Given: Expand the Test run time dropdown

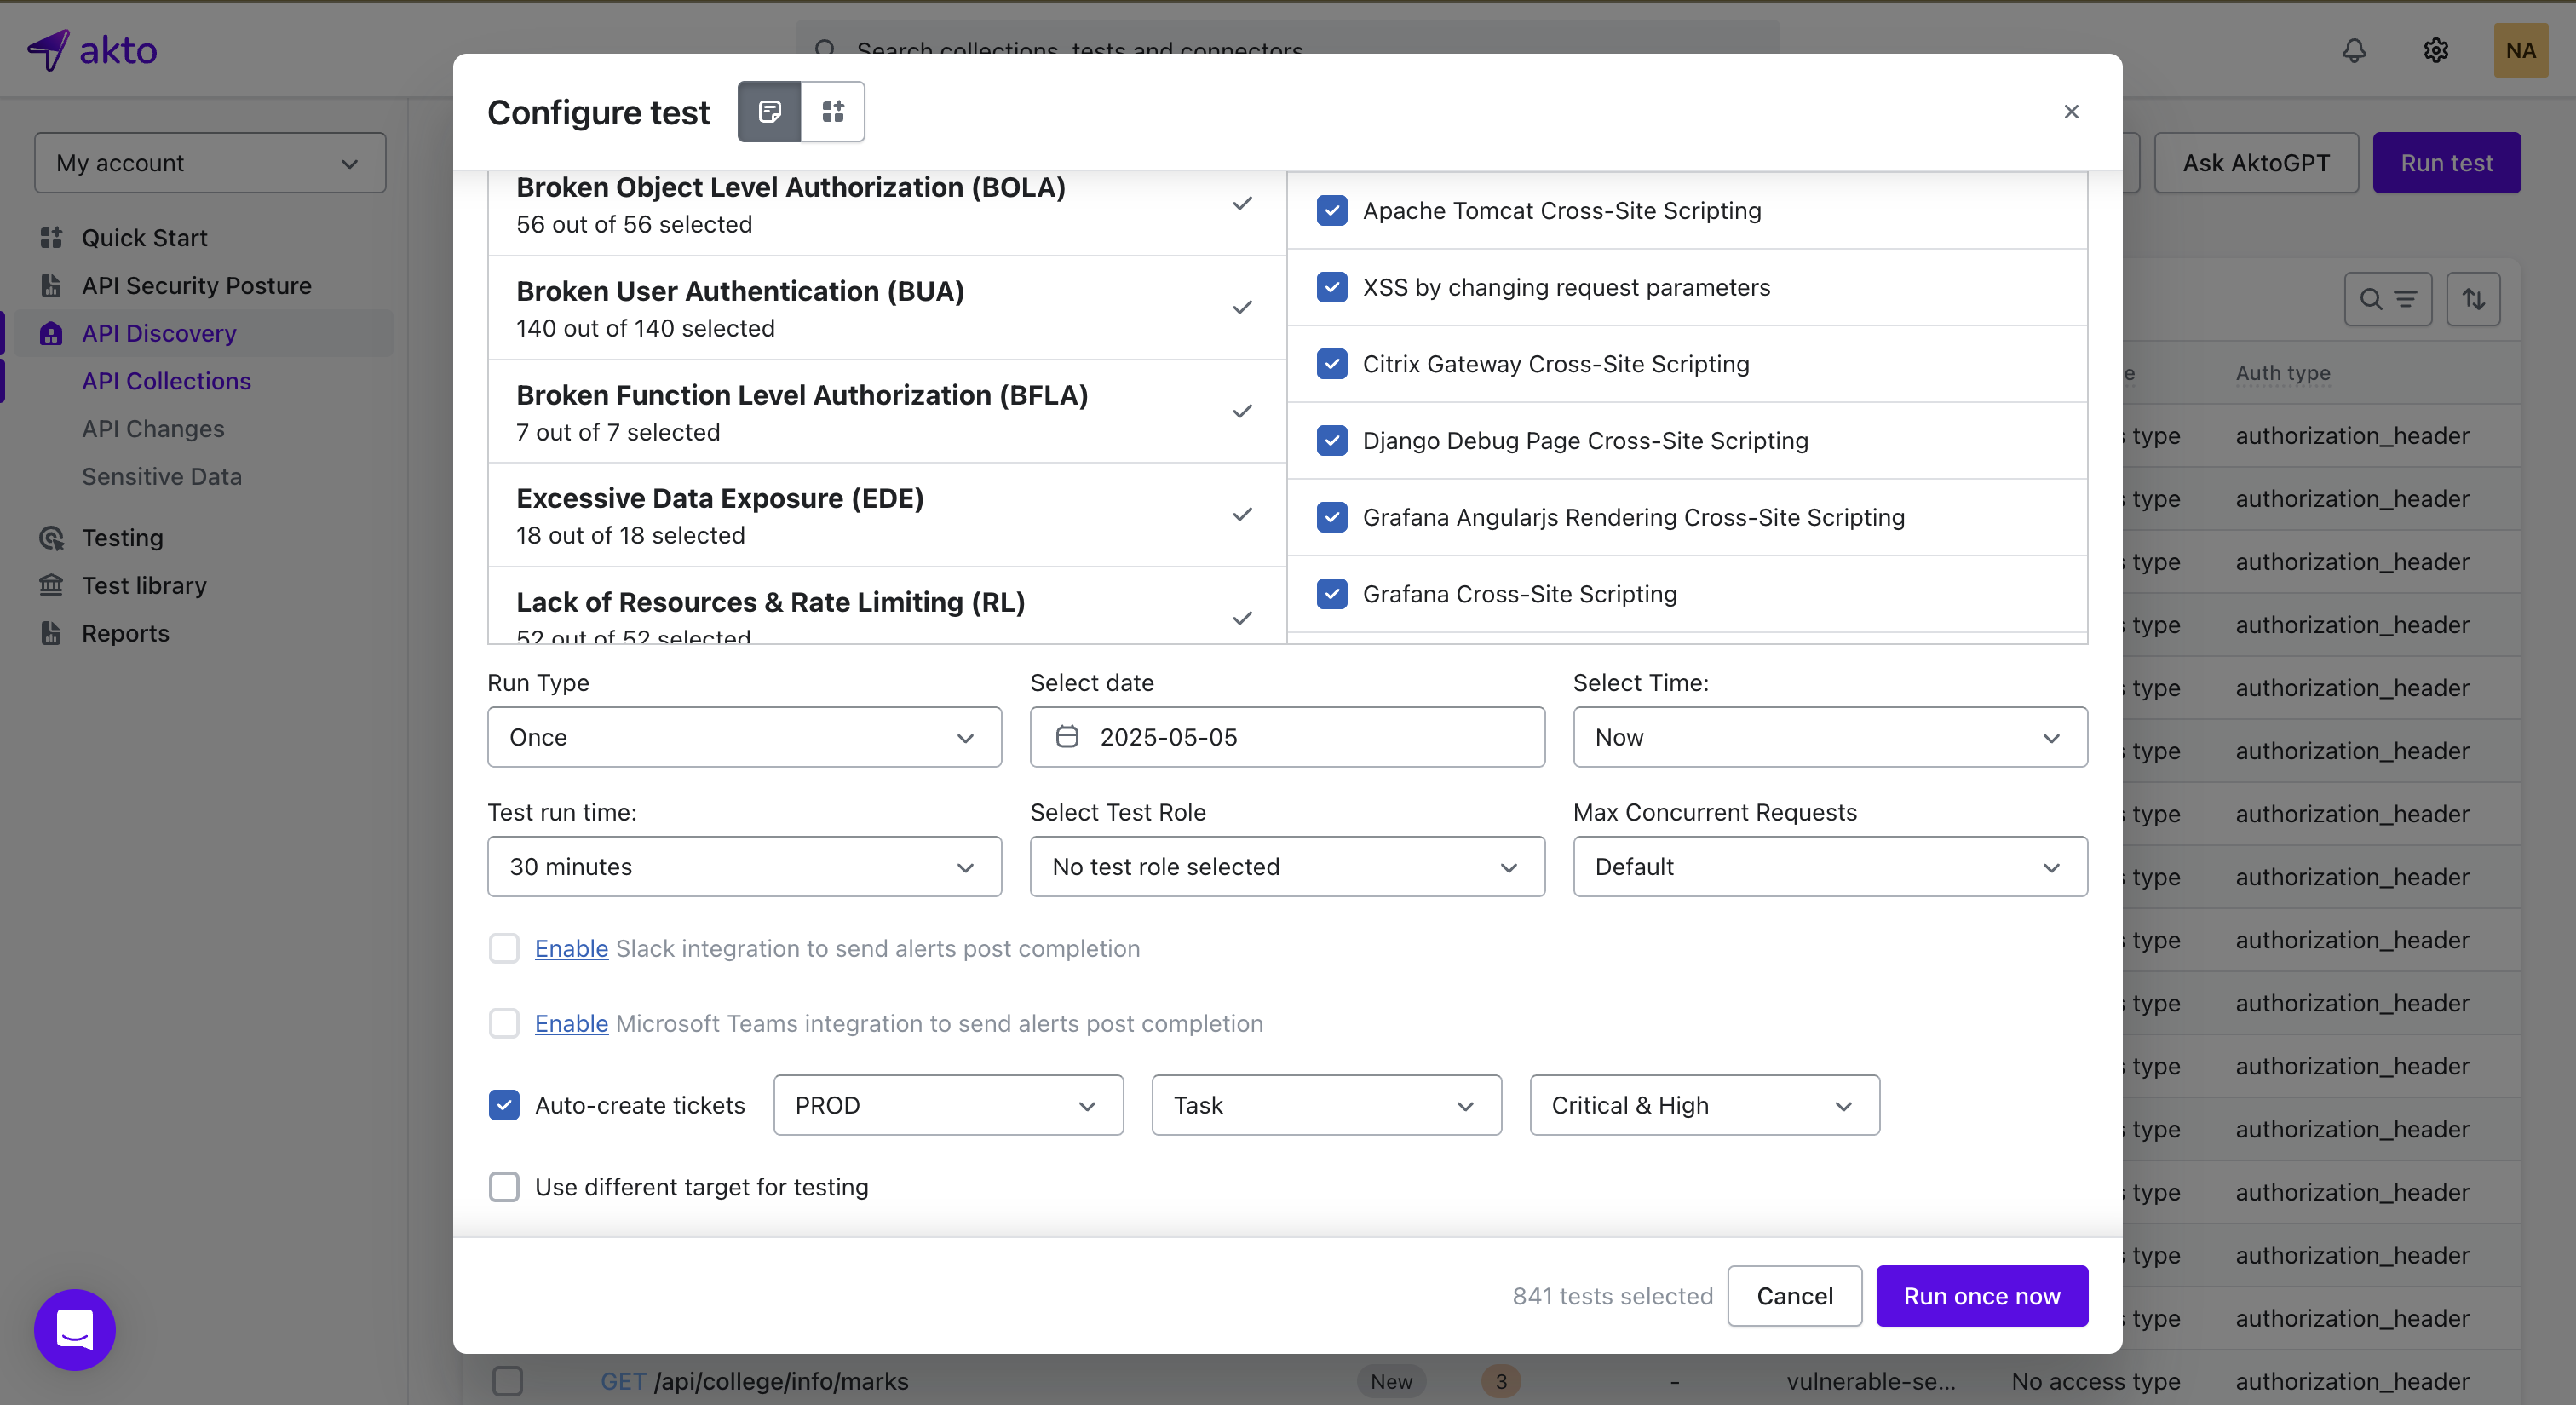Looking at the screenshot, I should (x=744, y=866).
